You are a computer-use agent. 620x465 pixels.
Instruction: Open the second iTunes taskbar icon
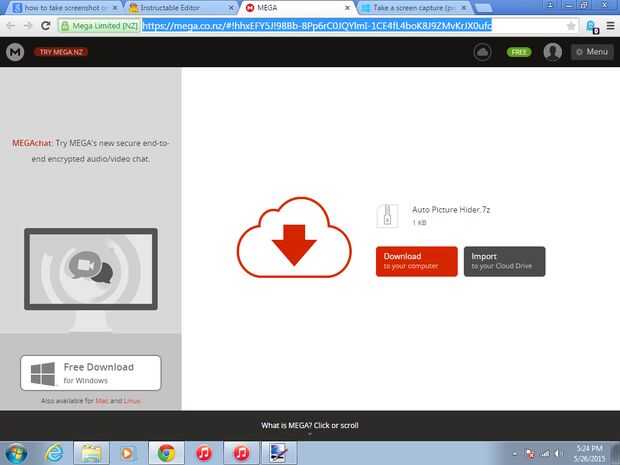[242, 453]
